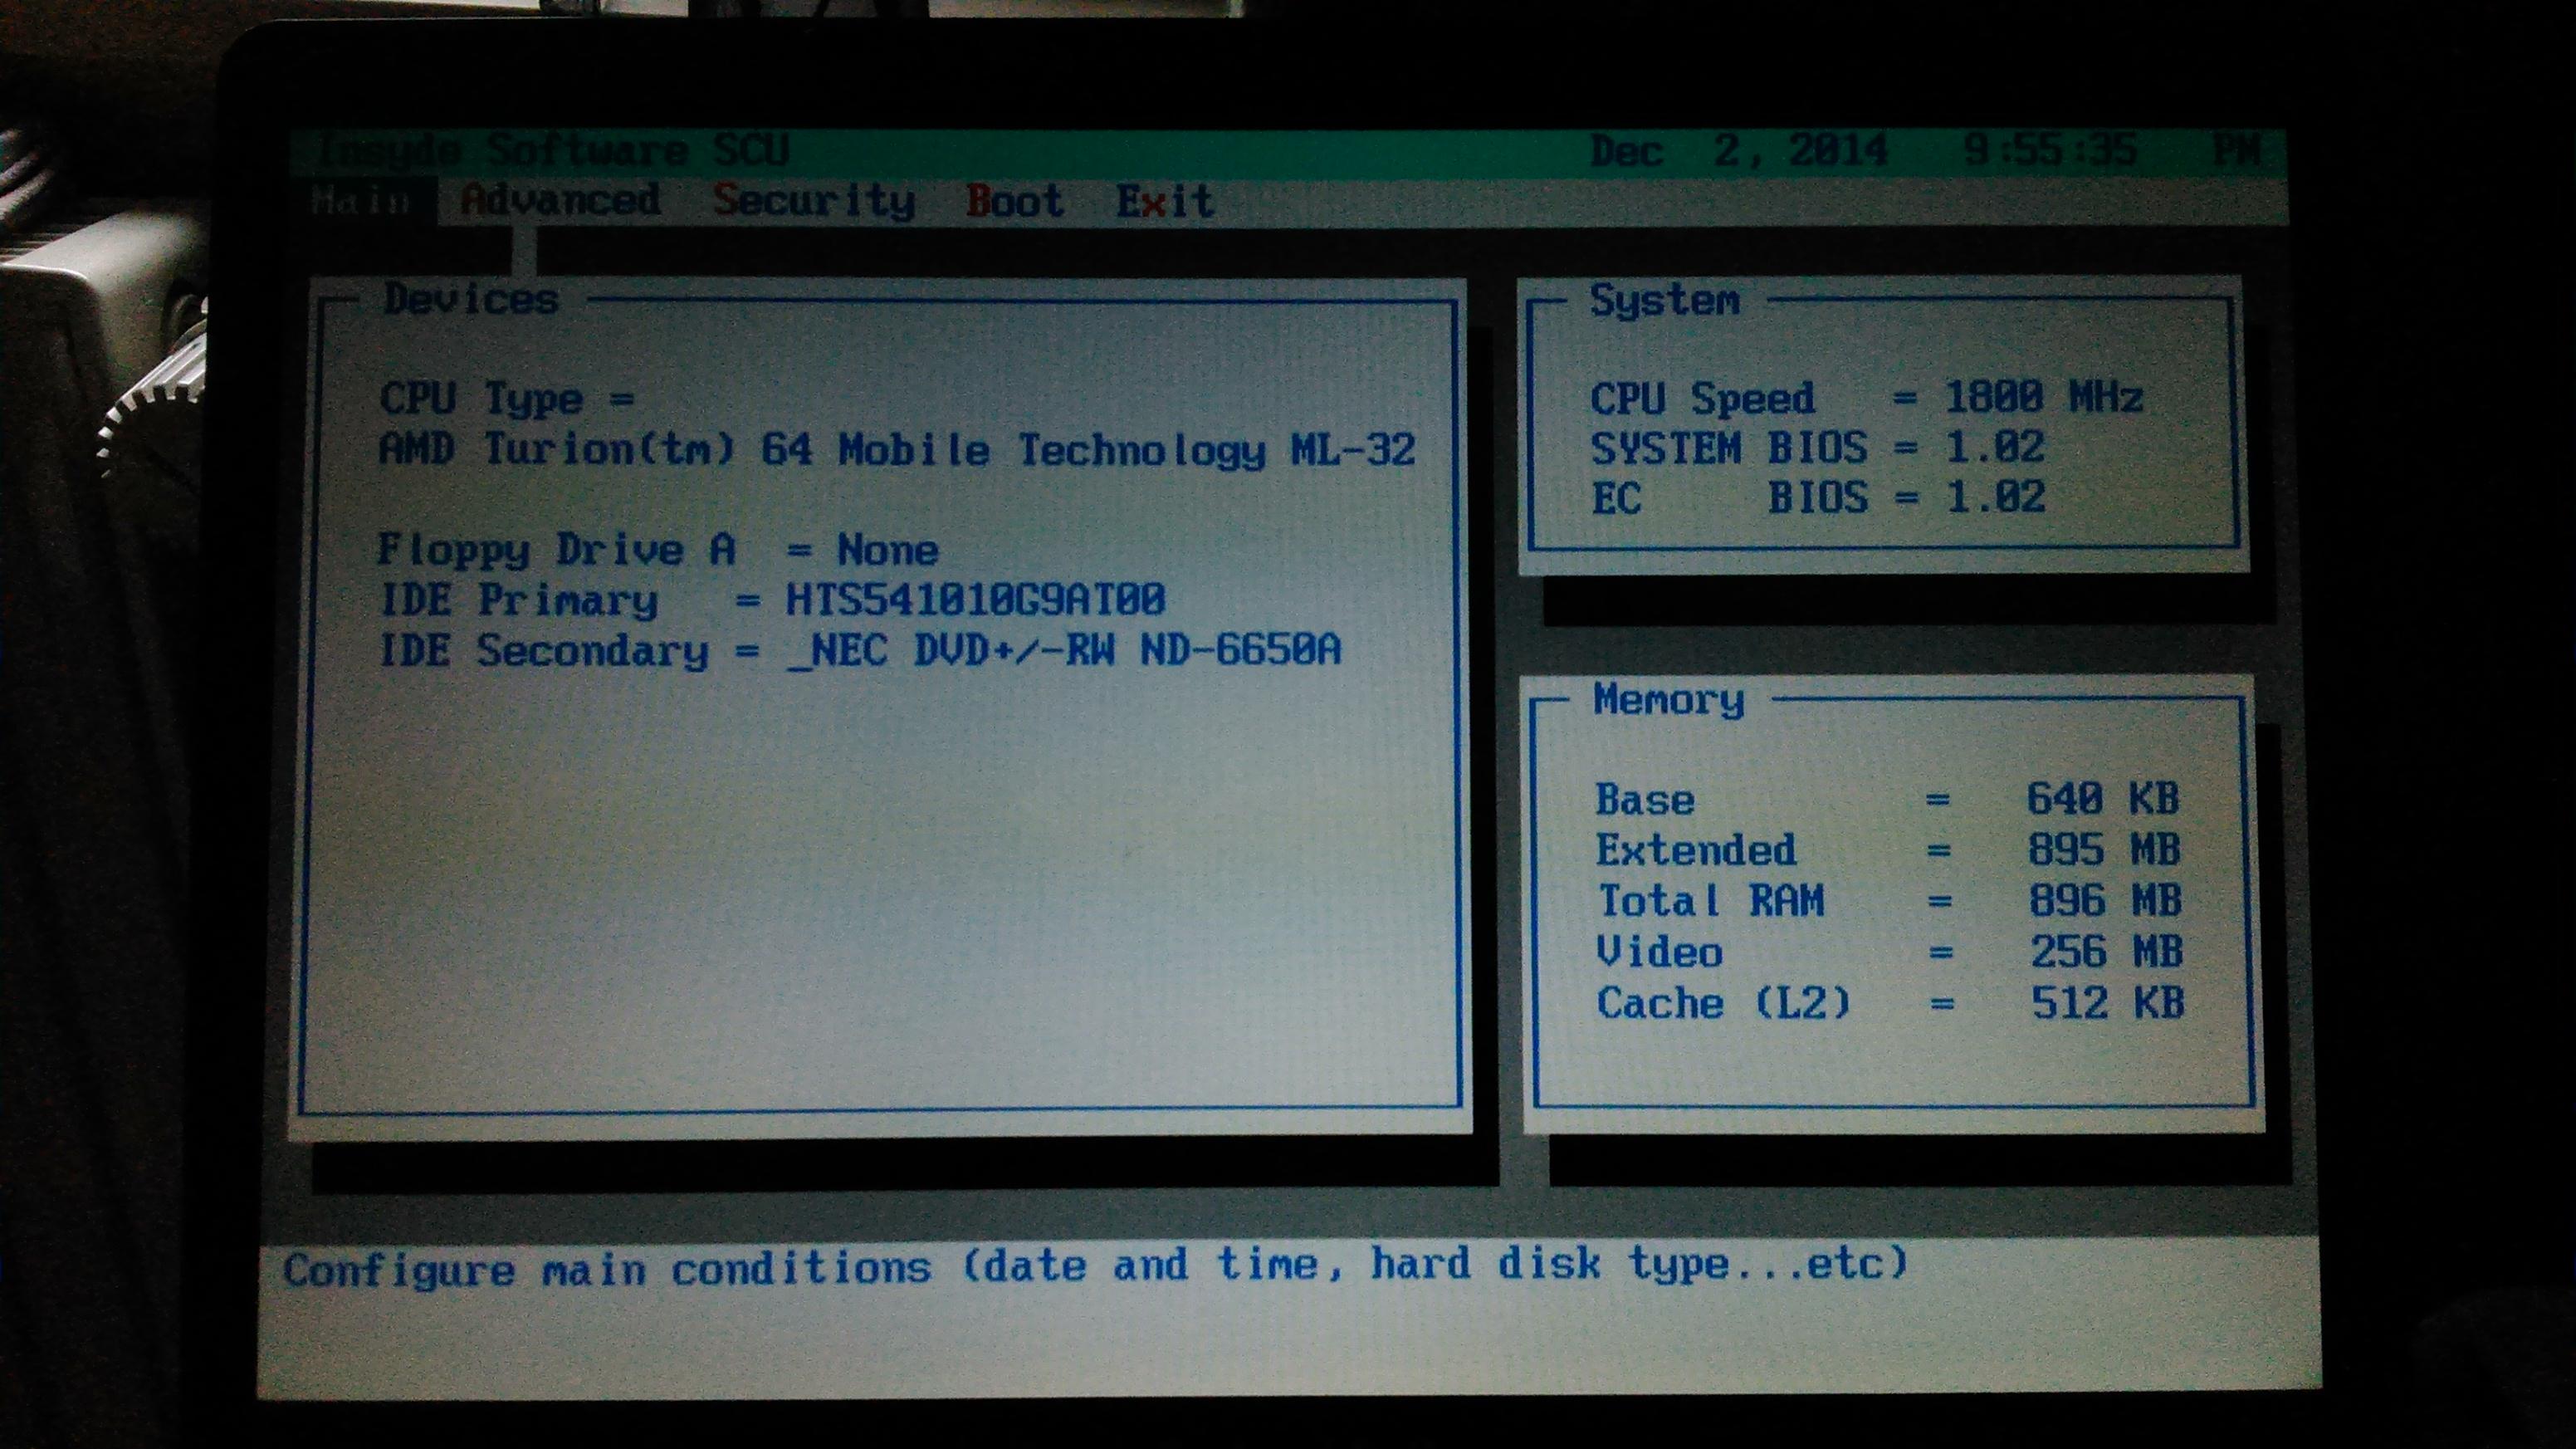This screenshot has width=2576, height=1449.
Task: Open the Exit menu
Action: pos(1164,201)
